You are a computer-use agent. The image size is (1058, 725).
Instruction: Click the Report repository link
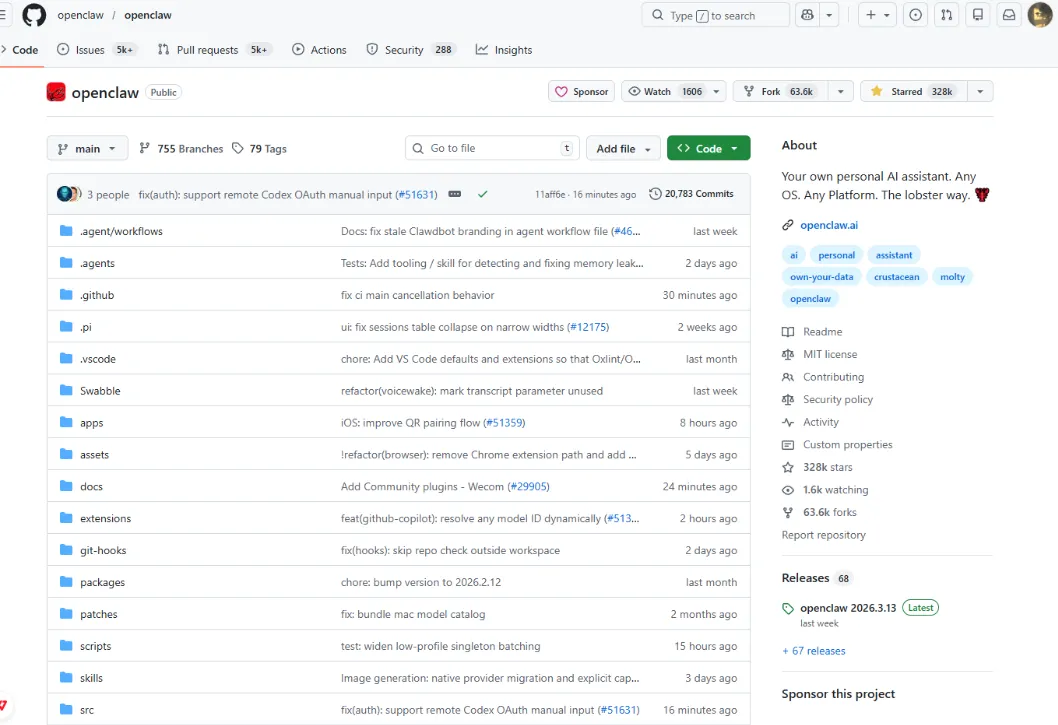tap(823, 535)
